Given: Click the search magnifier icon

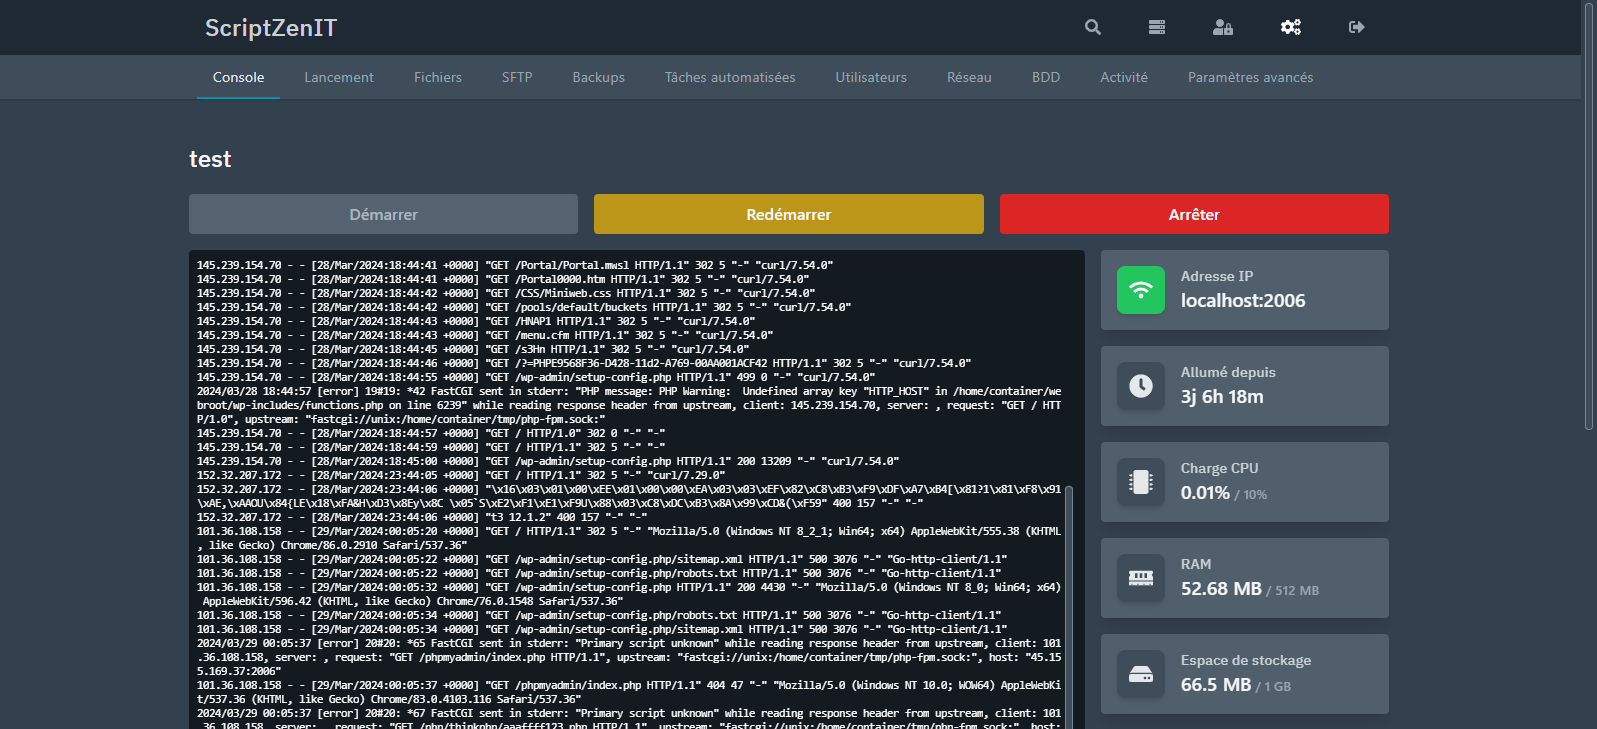Looking at the screenshot, I should (1093, 27).
